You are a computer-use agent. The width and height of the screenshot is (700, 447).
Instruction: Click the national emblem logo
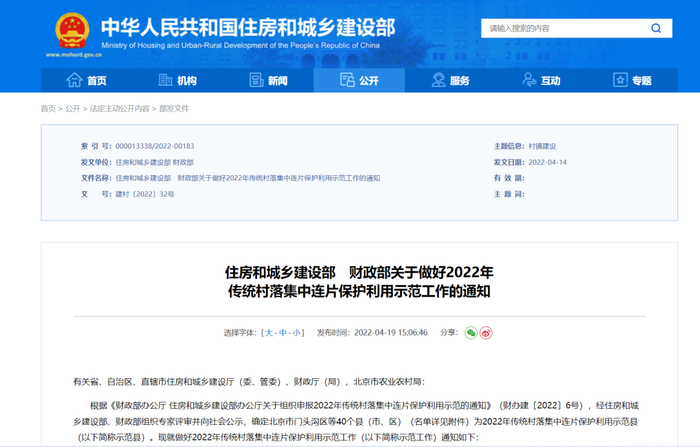click(x=72, y=30)
